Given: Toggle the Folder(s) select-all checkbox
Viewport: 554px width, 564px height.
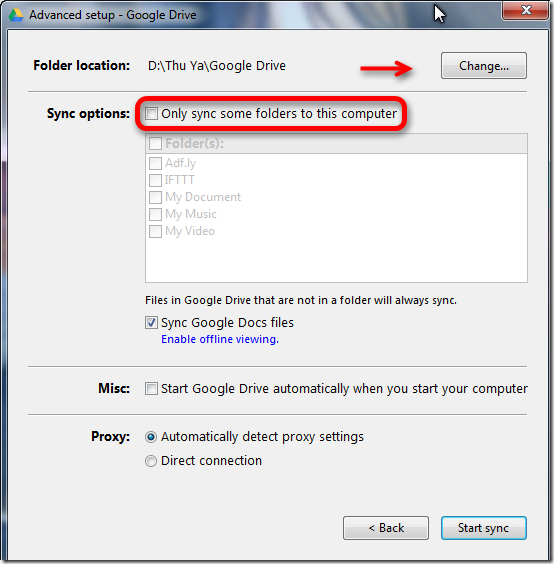Looking at the screenshot, I should click(x=155, y=144).
